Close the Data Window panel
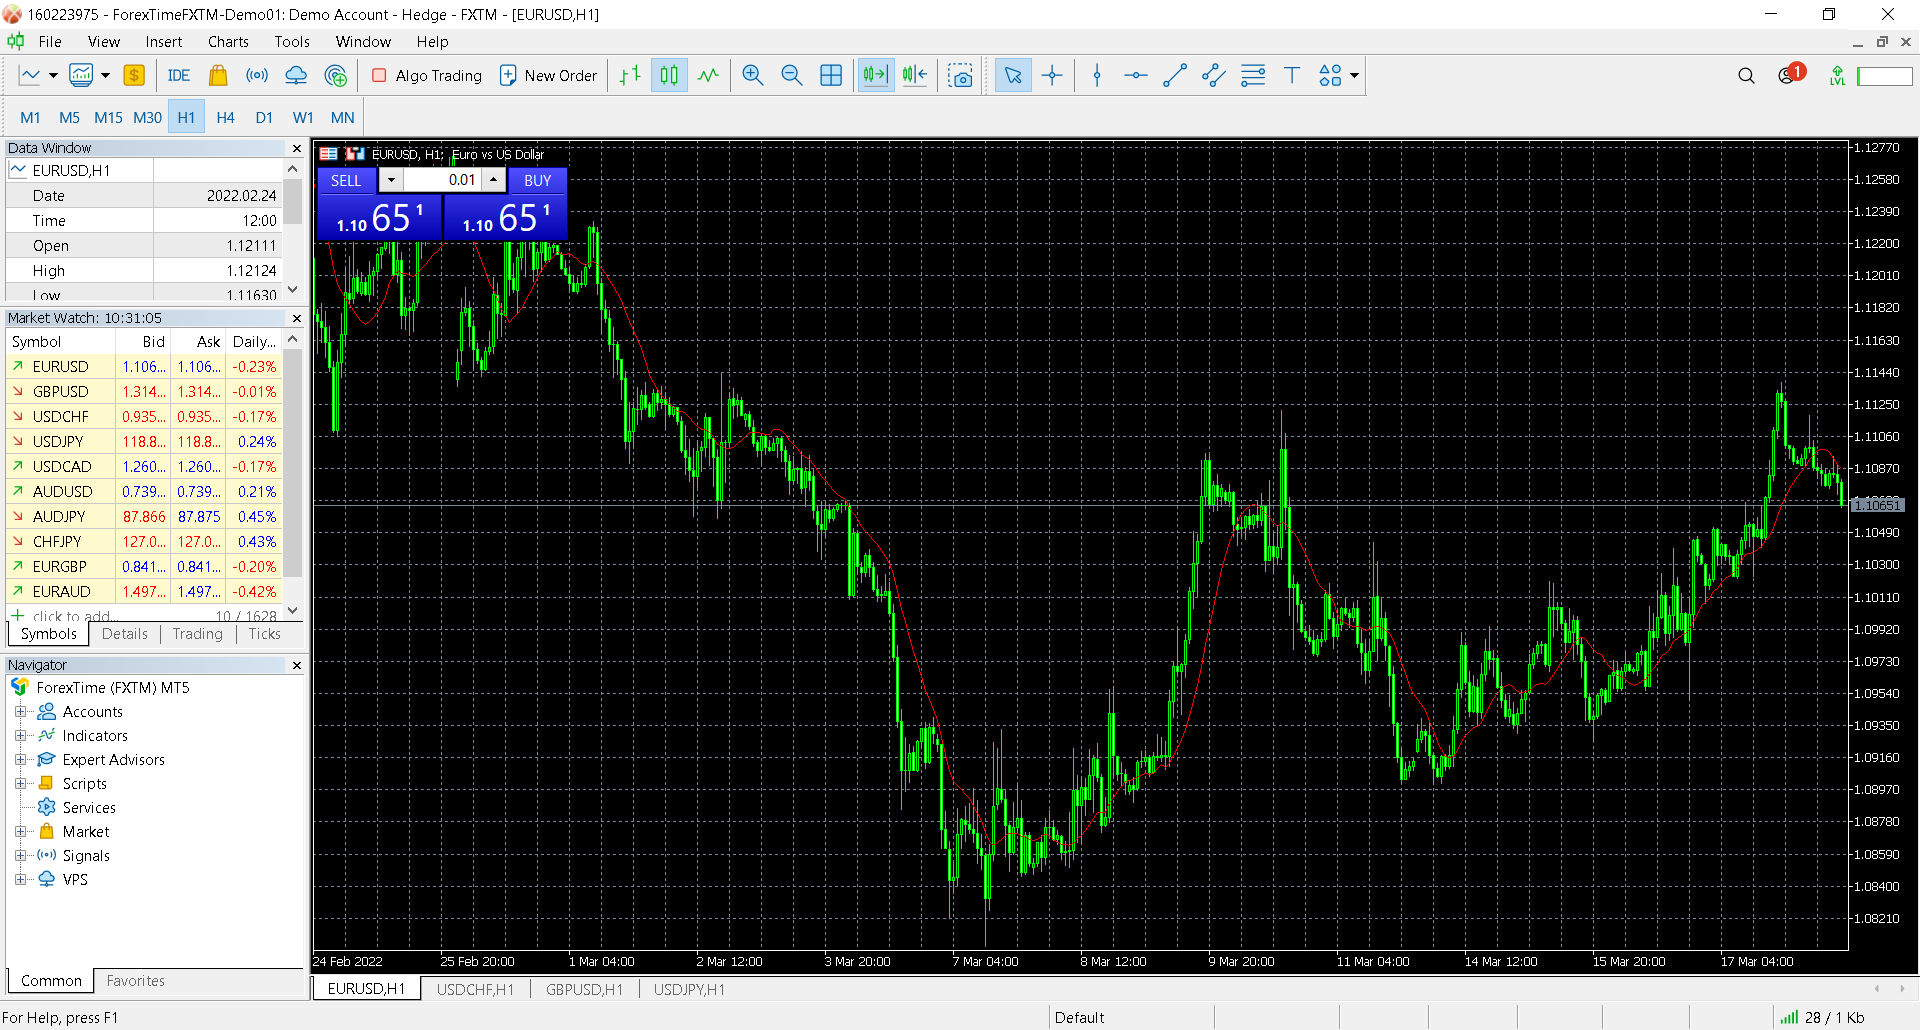This screenshot has height=1030, width=1920. [297, 148]
